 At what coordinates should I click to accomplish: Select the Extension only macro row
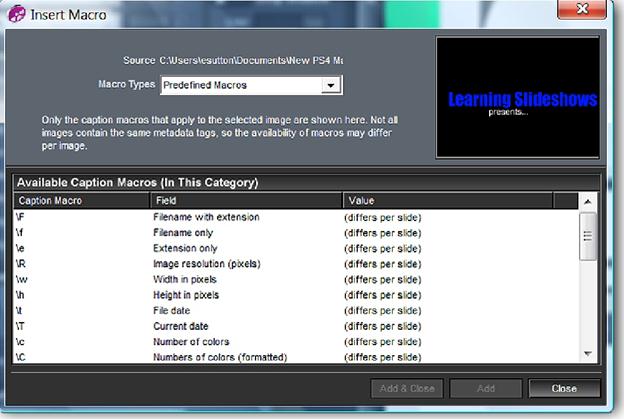tap(296, 248)
